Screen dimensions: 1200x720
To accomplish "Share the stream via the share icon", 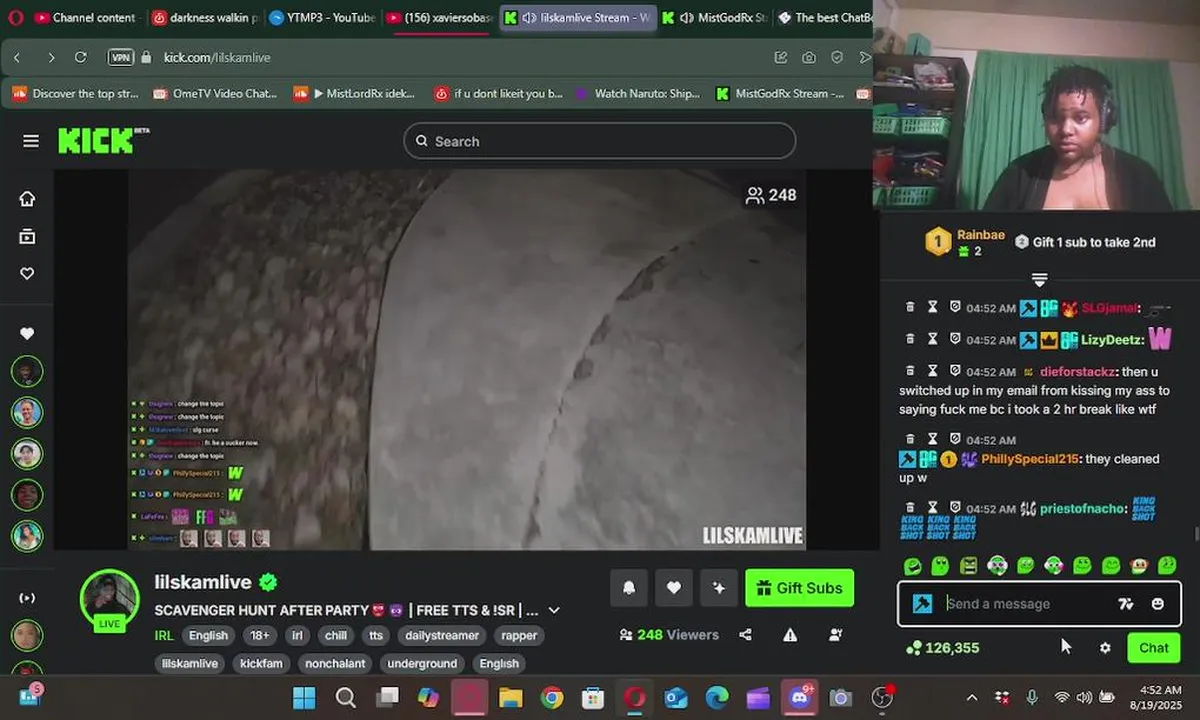I will tap(745, 635).
